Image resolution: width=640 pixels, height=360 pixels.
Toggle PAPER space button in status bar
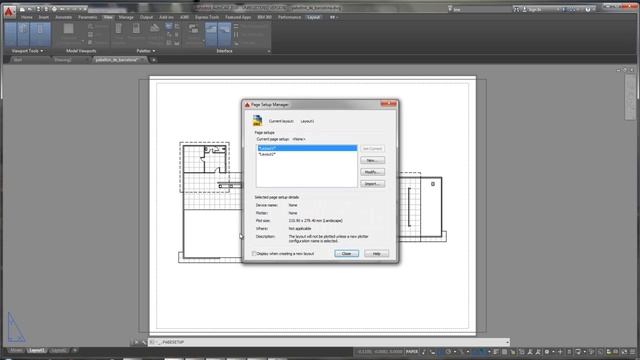[412, 351]
